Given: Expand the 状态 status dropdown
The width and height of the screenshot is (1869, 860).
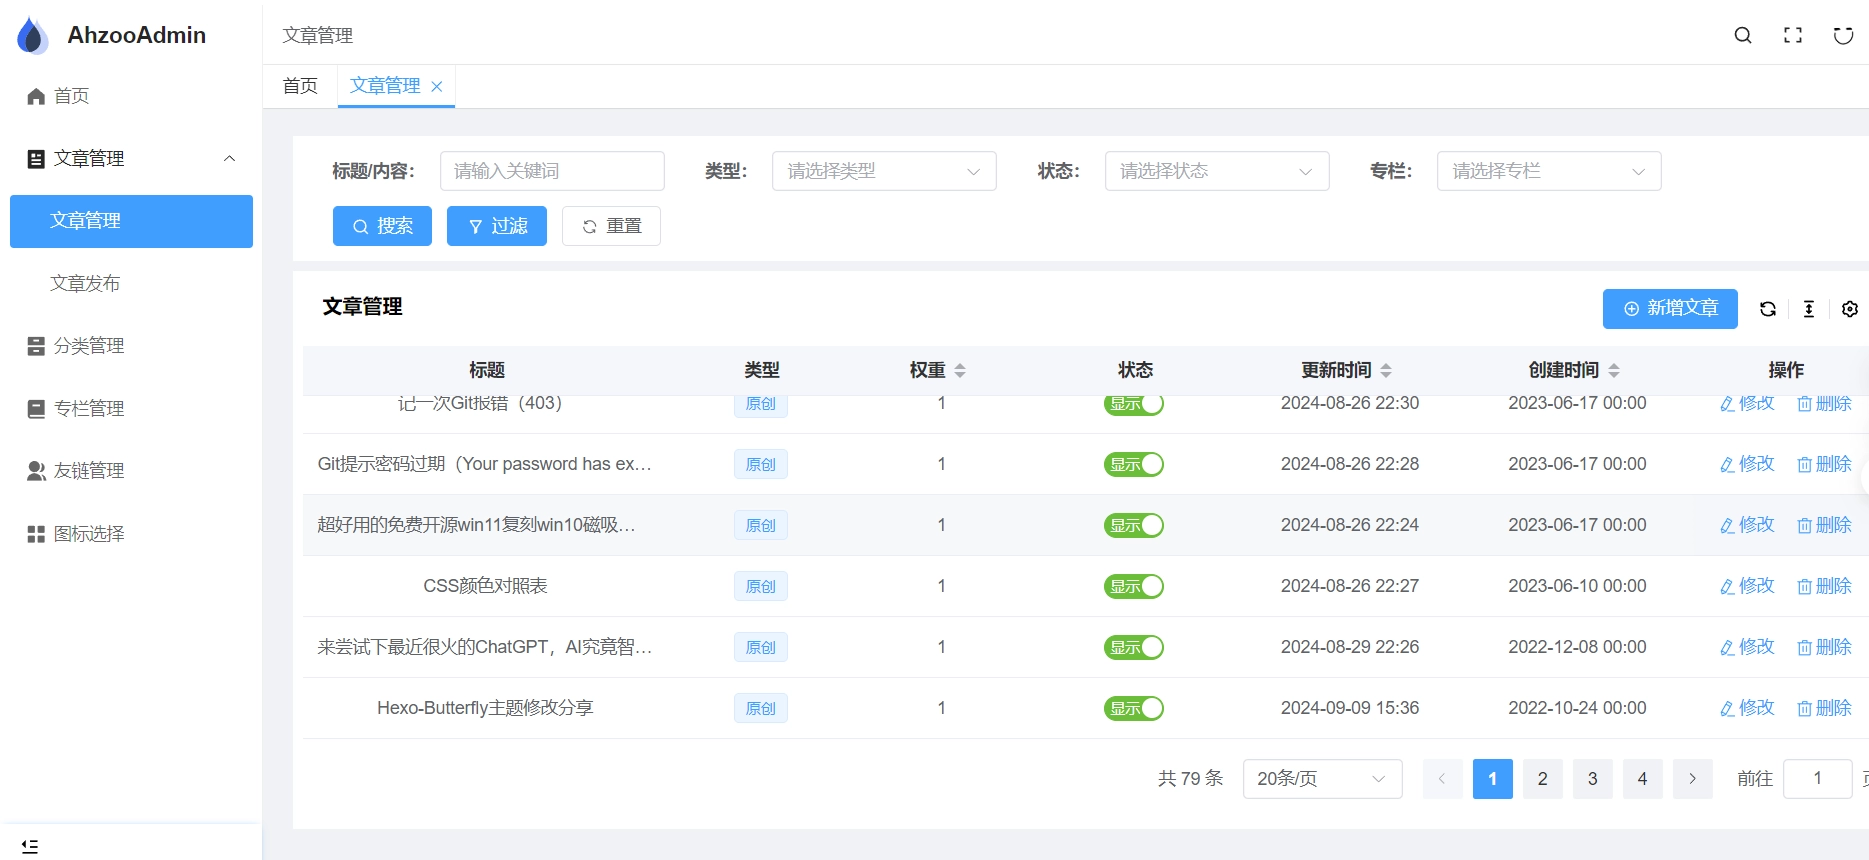Looking at the screenshot, I should (x=1216, y=171).
